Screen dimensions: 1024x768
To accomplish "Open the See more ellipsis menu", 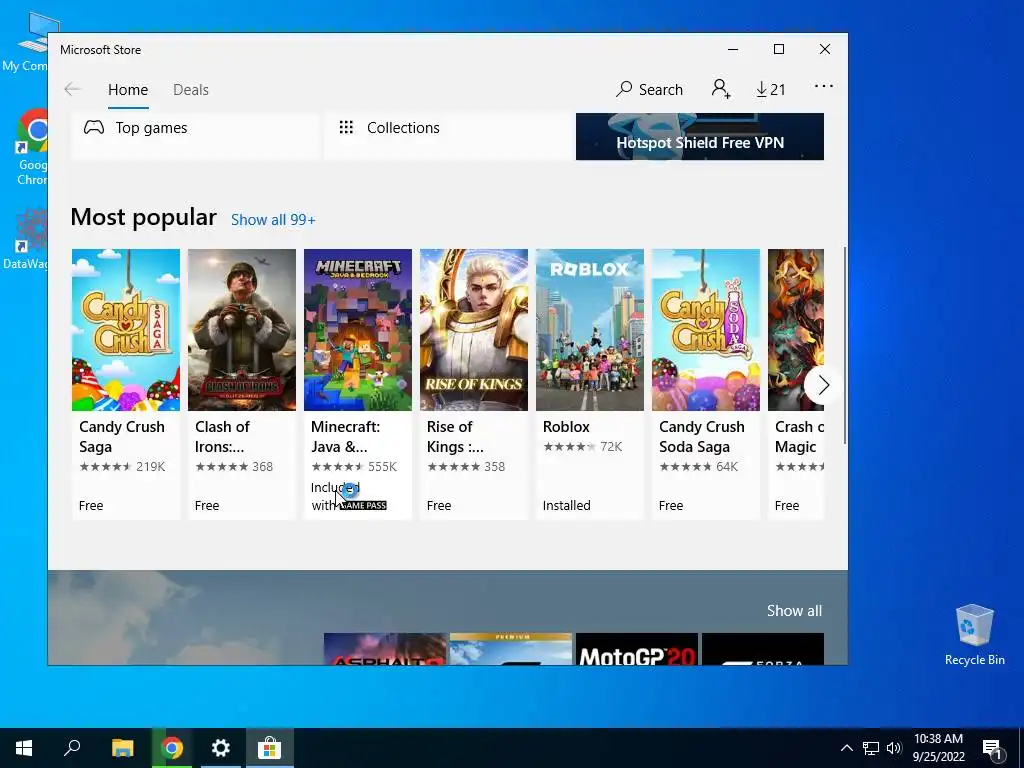I will coord(824,86).
